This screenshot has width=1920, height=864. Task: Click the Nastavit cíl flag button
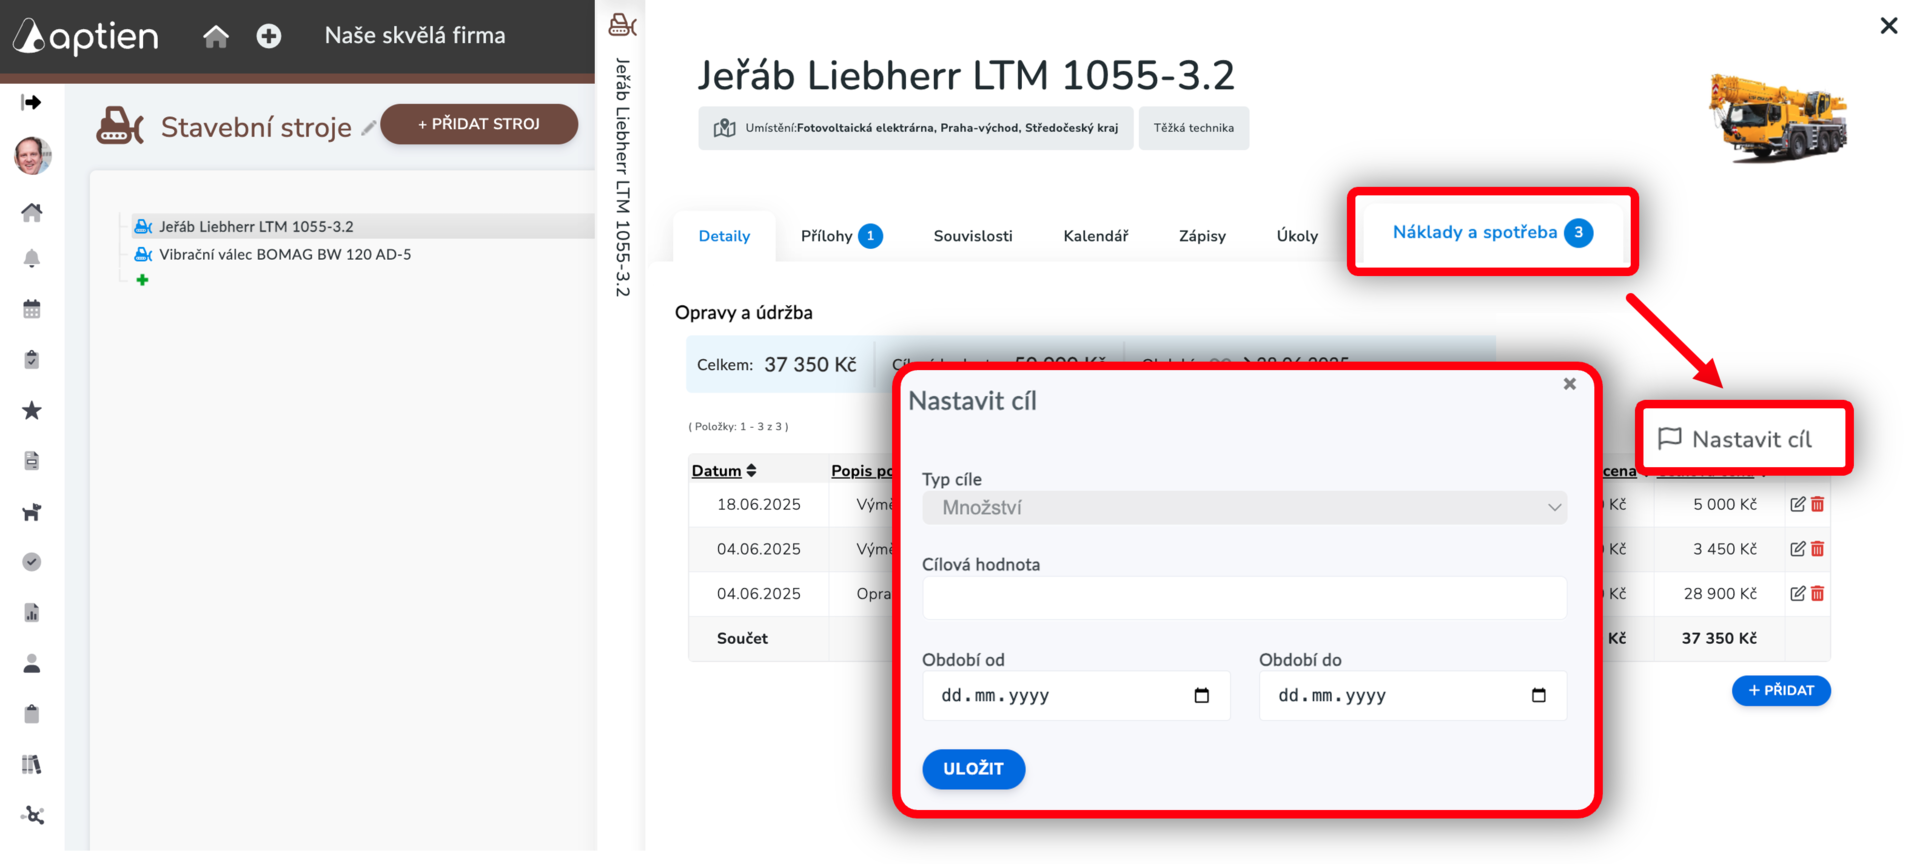pyautogui.click(x=1735, y=439)
